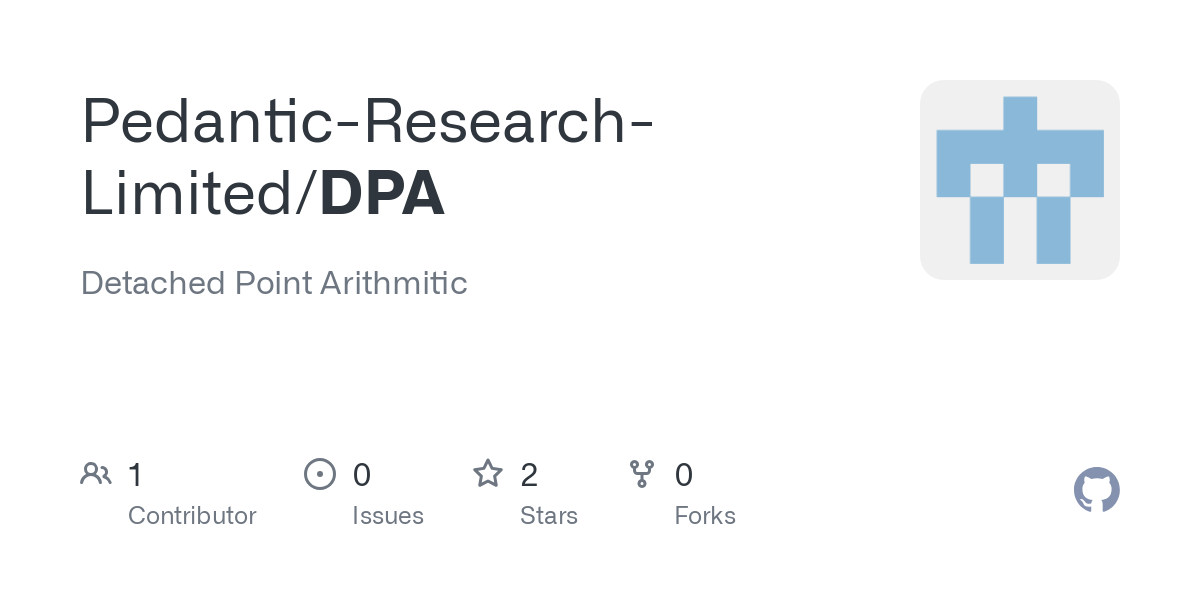The height and width of the screenshot is (600, 1200).
Task: Open the Pedantic-Research- owner name
Action: 368,120
